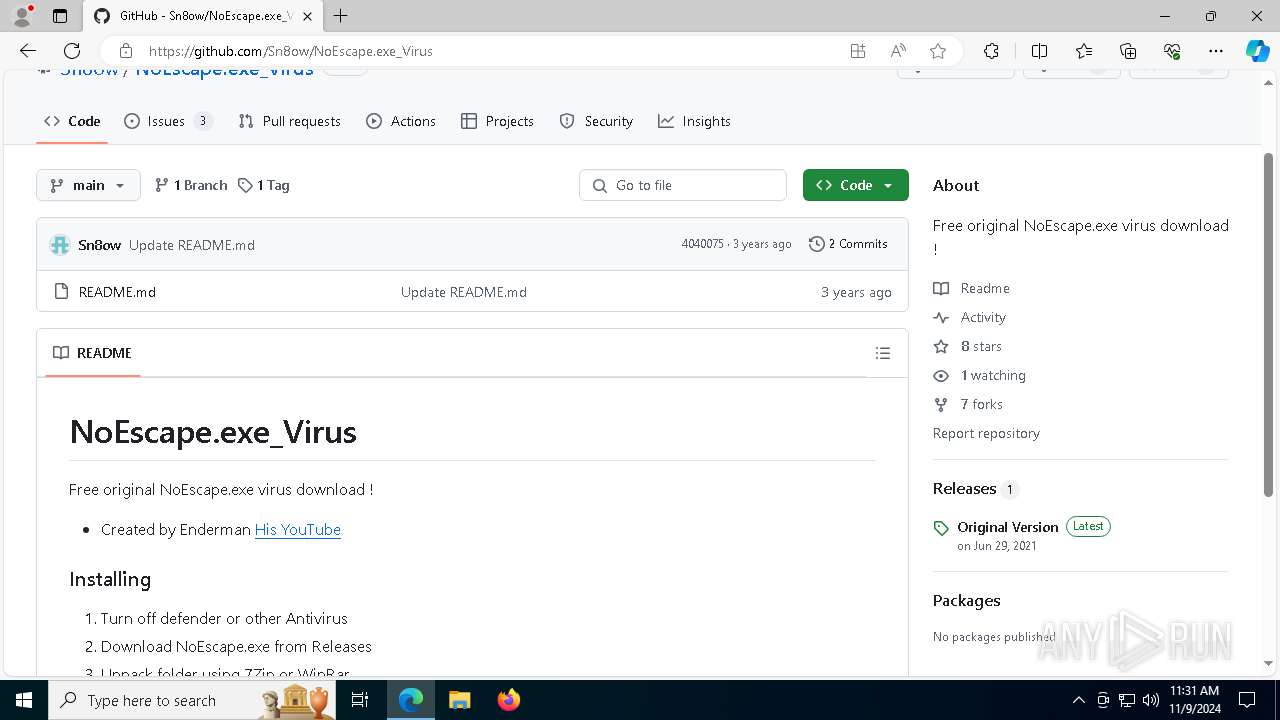
Task: Click Windows taskbar search box
Action: tap(194, 700)
